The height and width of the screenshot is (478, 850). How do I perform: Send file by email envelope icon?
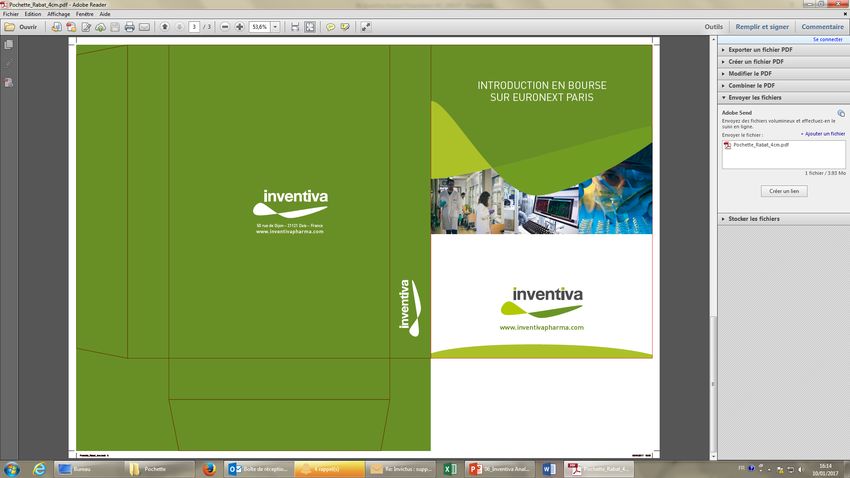144,27
